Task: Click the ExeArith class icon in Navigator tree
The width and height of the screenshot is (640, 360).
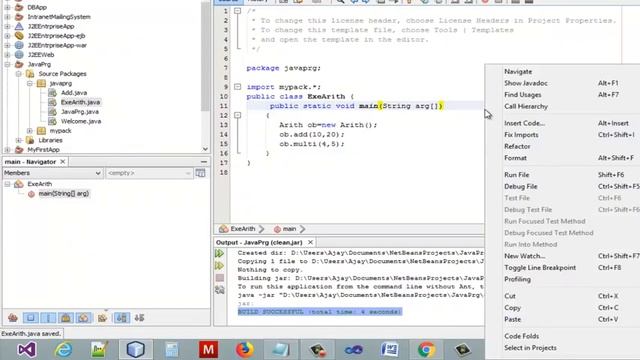Action: (x=19, y=184)
